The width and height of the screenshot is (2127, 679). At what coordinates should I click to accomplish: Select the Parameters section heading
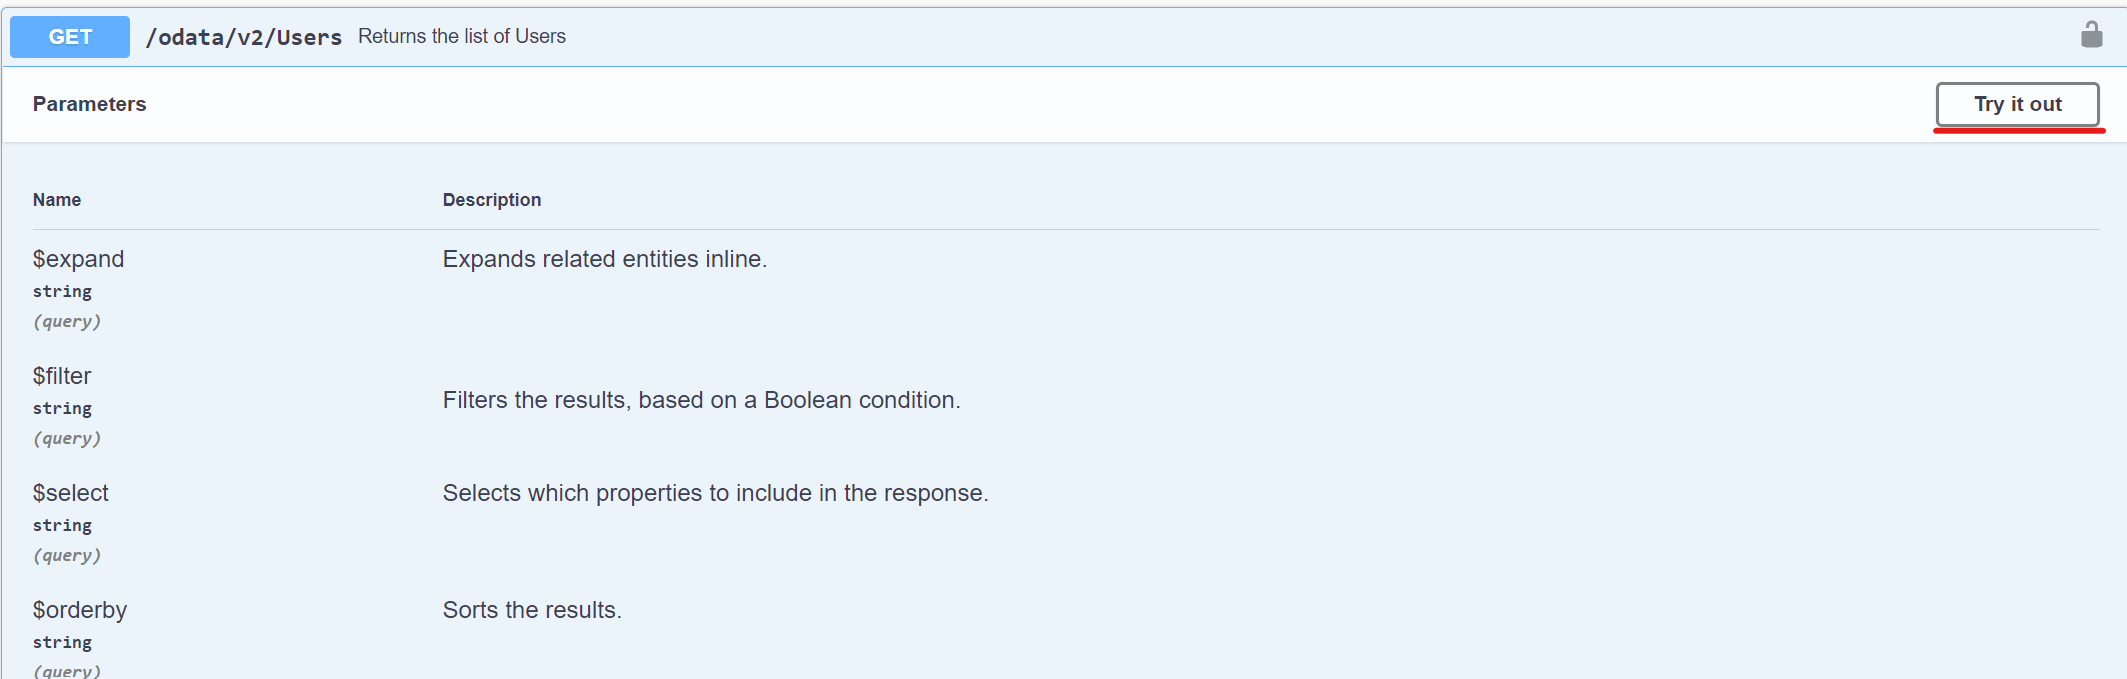[89, 104]
